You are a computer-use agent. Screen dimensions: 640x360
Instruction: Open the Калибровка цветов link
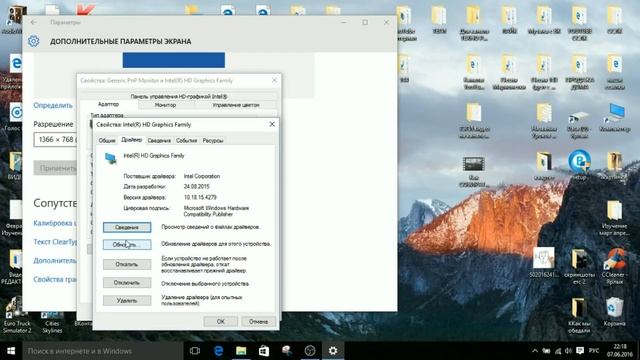click(55, 223)
